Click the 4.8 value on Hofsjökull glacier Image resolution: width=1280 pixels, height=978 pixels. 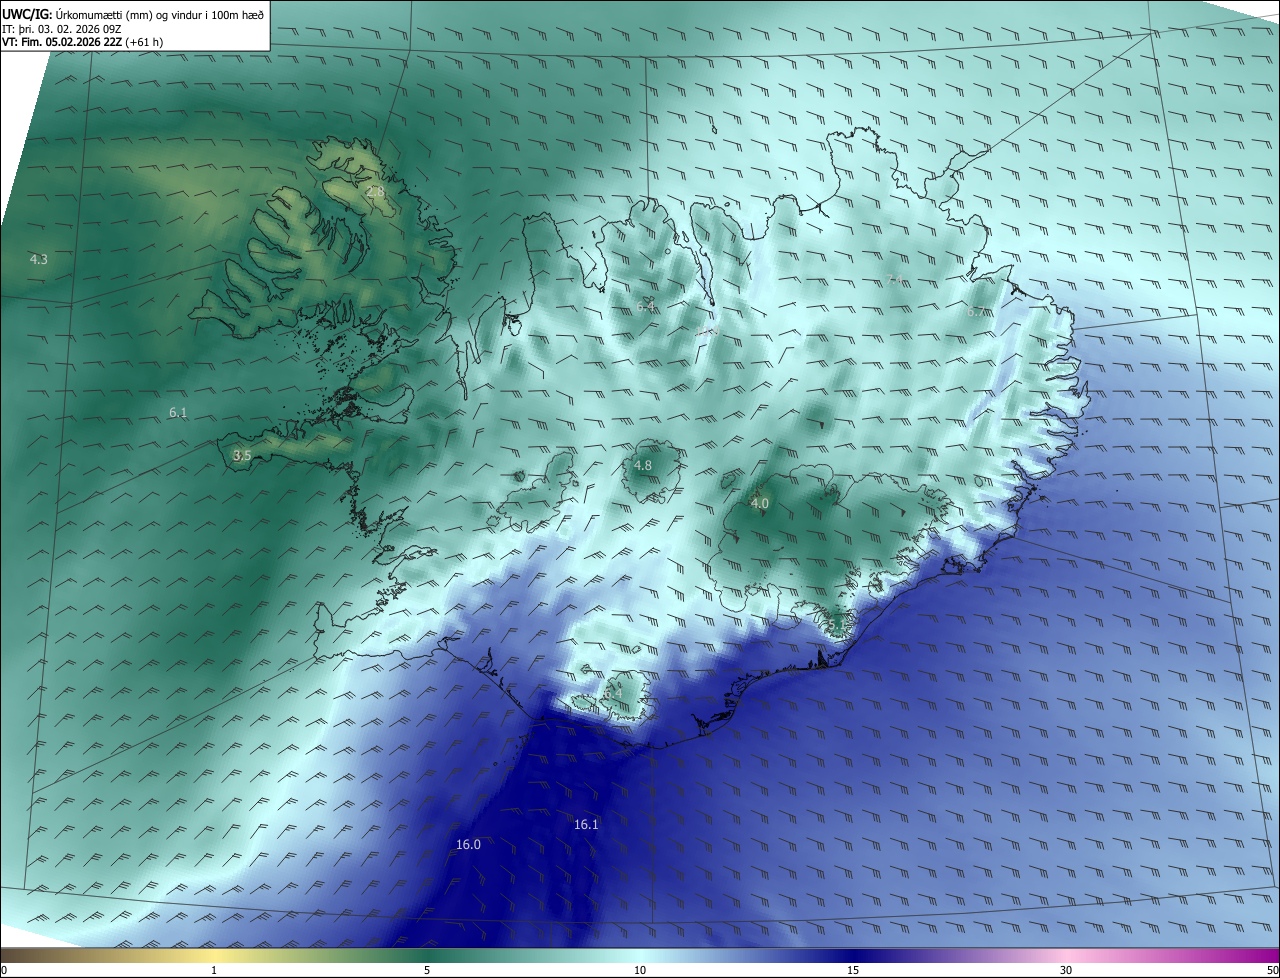pos(643,465)
